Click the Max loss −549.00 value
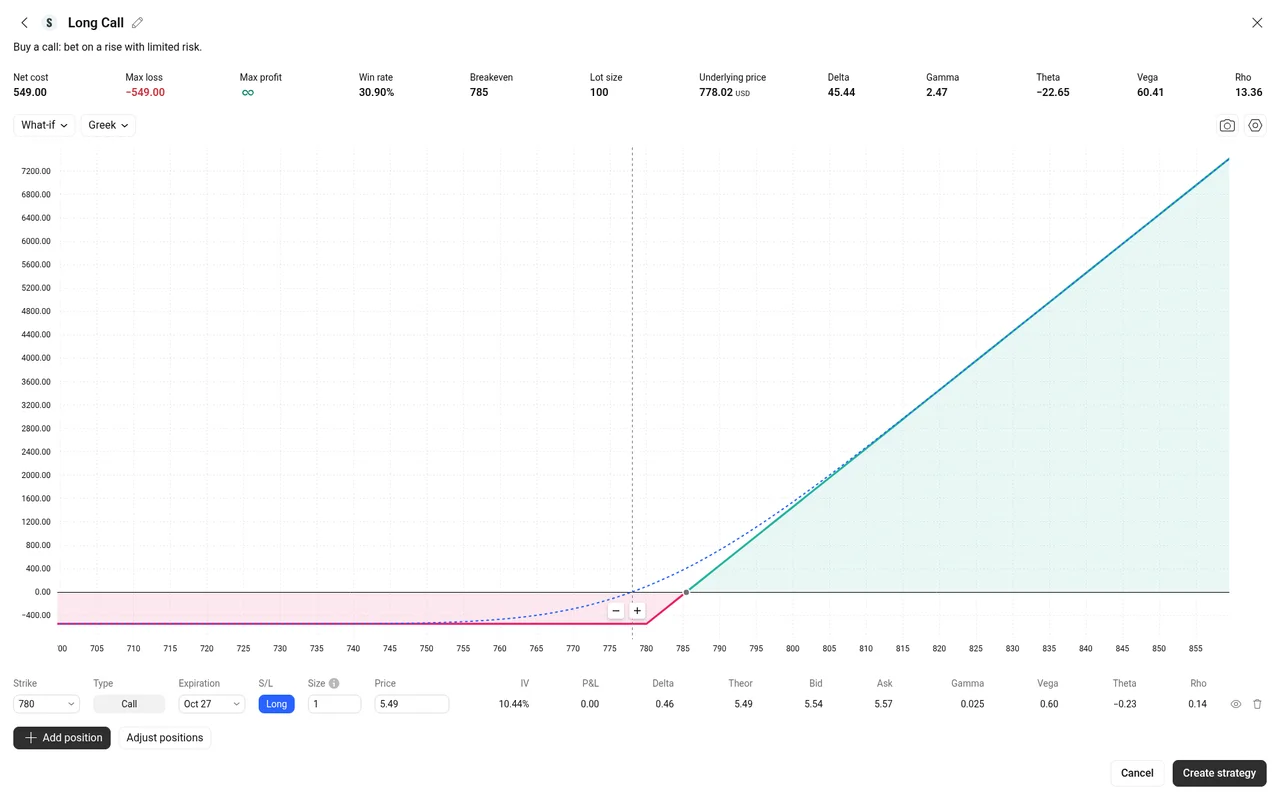The image size is (1280, 800). (x=145, y=92)
